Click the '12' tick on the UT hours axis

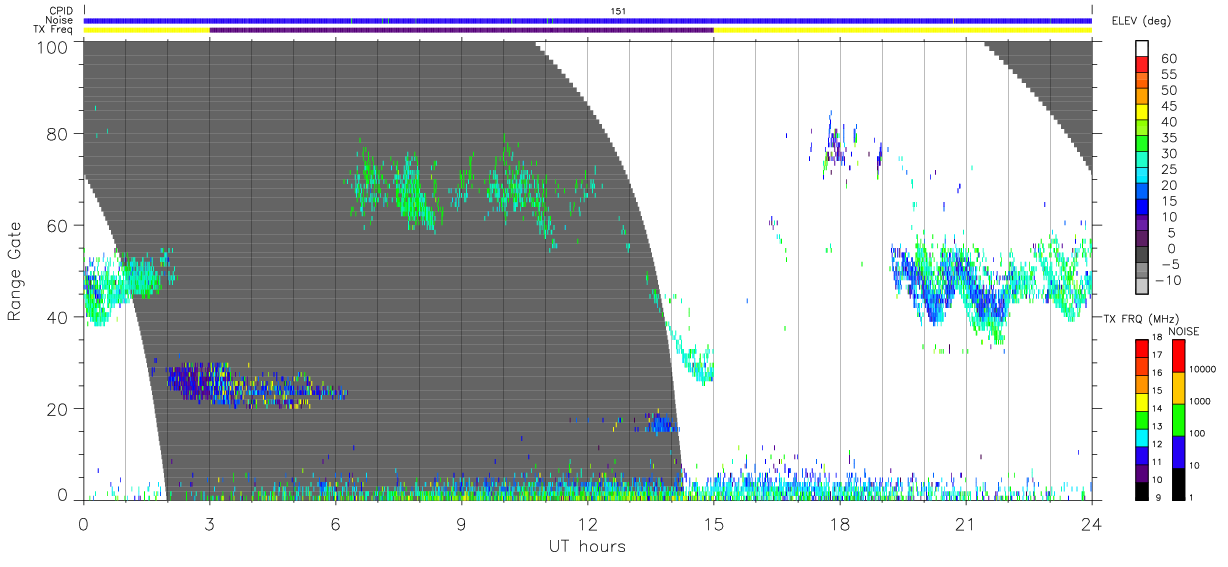point(587,523)
